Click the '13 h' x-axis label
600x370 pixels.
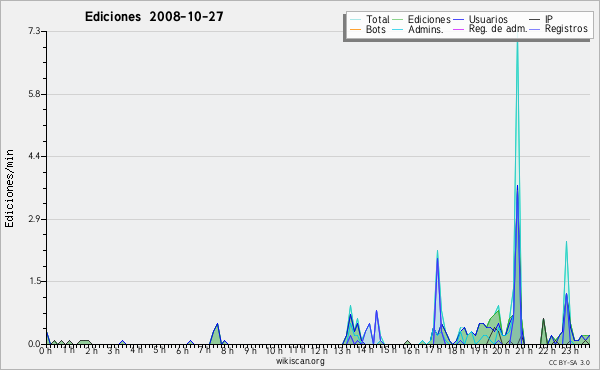pos(342,350)
